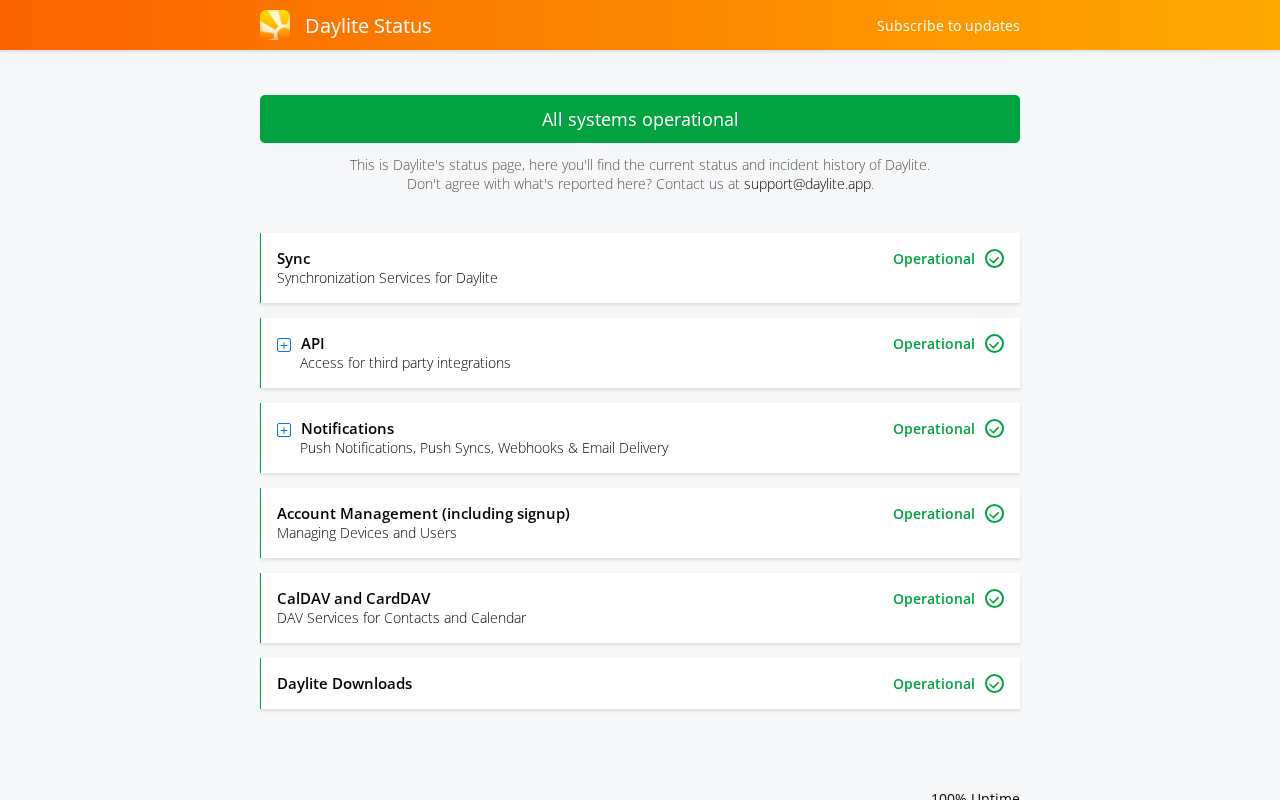Viewport: 1280px width, 800px height.
Task: Select the Sync service row title
Action: click(293, 259)
